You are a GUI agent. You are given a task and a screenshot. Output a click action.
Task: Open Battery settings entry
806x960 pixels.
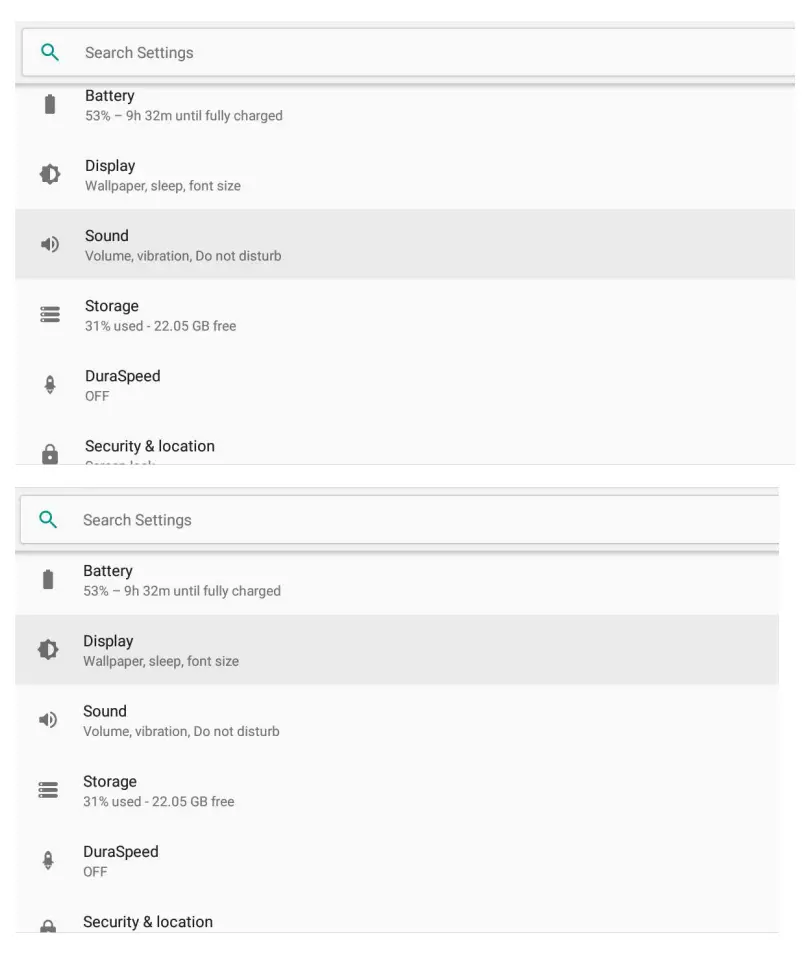point(300,104)
